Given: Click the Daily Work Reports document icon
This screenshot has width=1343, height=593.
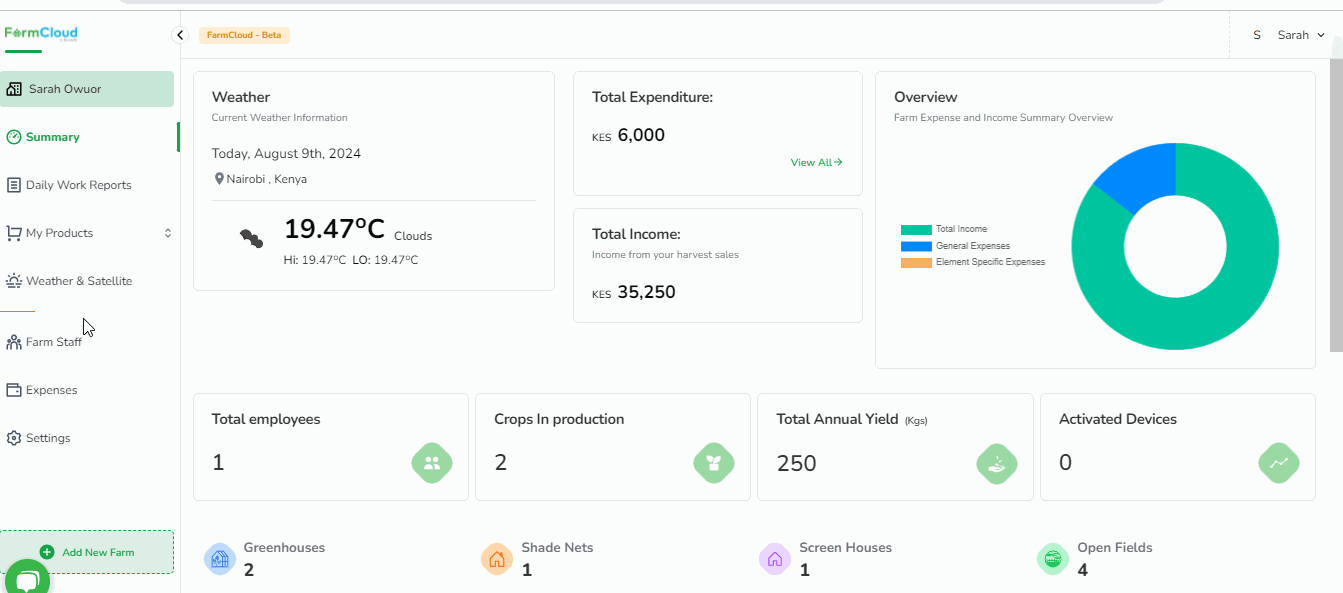Looking at the screenshot, I should point(14,185).
